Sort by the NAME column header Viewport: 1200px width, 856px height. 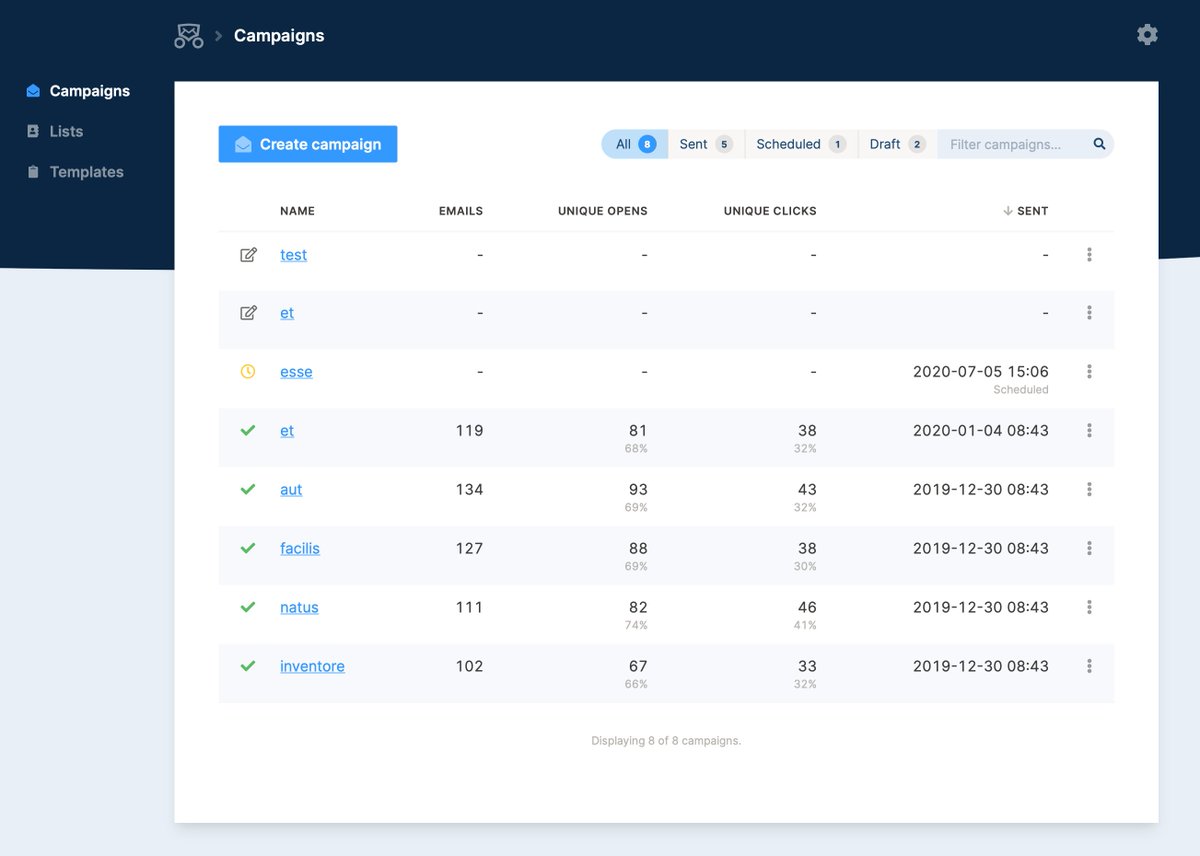click(x=297, y=211)
